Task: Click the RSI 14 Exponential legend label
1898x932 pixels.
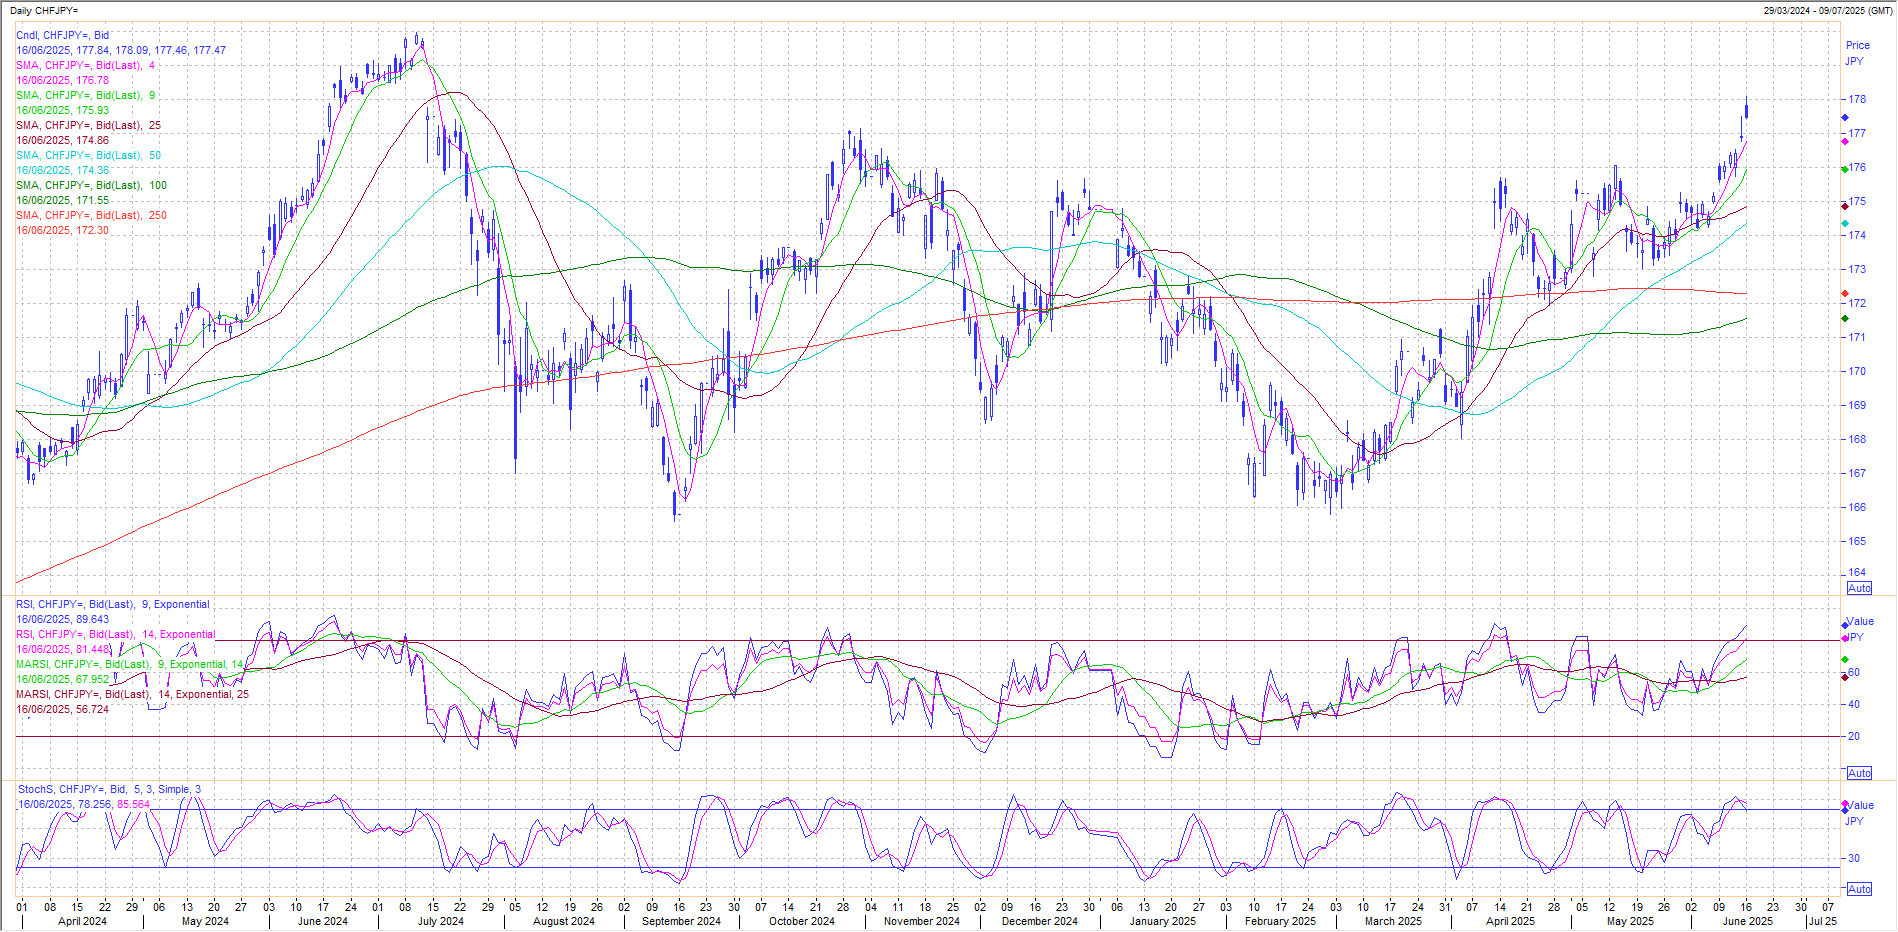Action: coord(115,634)
